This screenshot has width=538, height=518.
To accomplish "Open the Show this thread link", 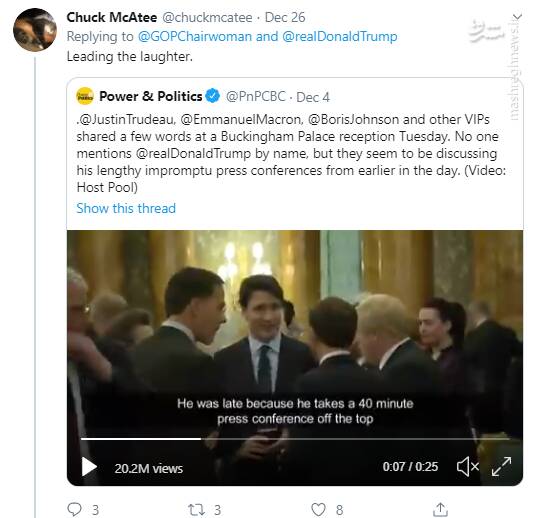I will 126,208.
